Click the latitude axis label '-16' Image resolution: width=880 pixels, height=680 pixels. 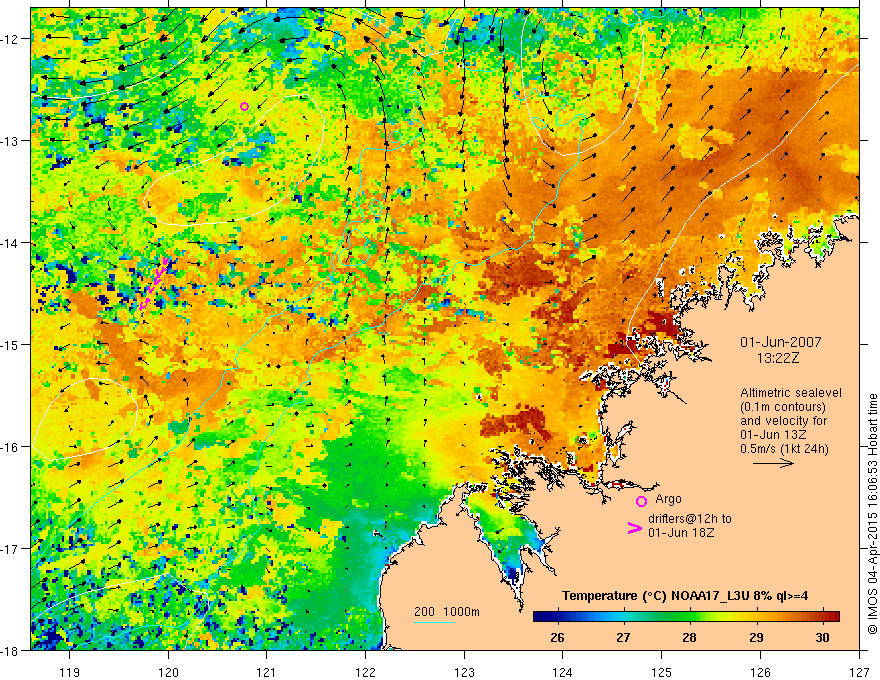pos(10,447)
